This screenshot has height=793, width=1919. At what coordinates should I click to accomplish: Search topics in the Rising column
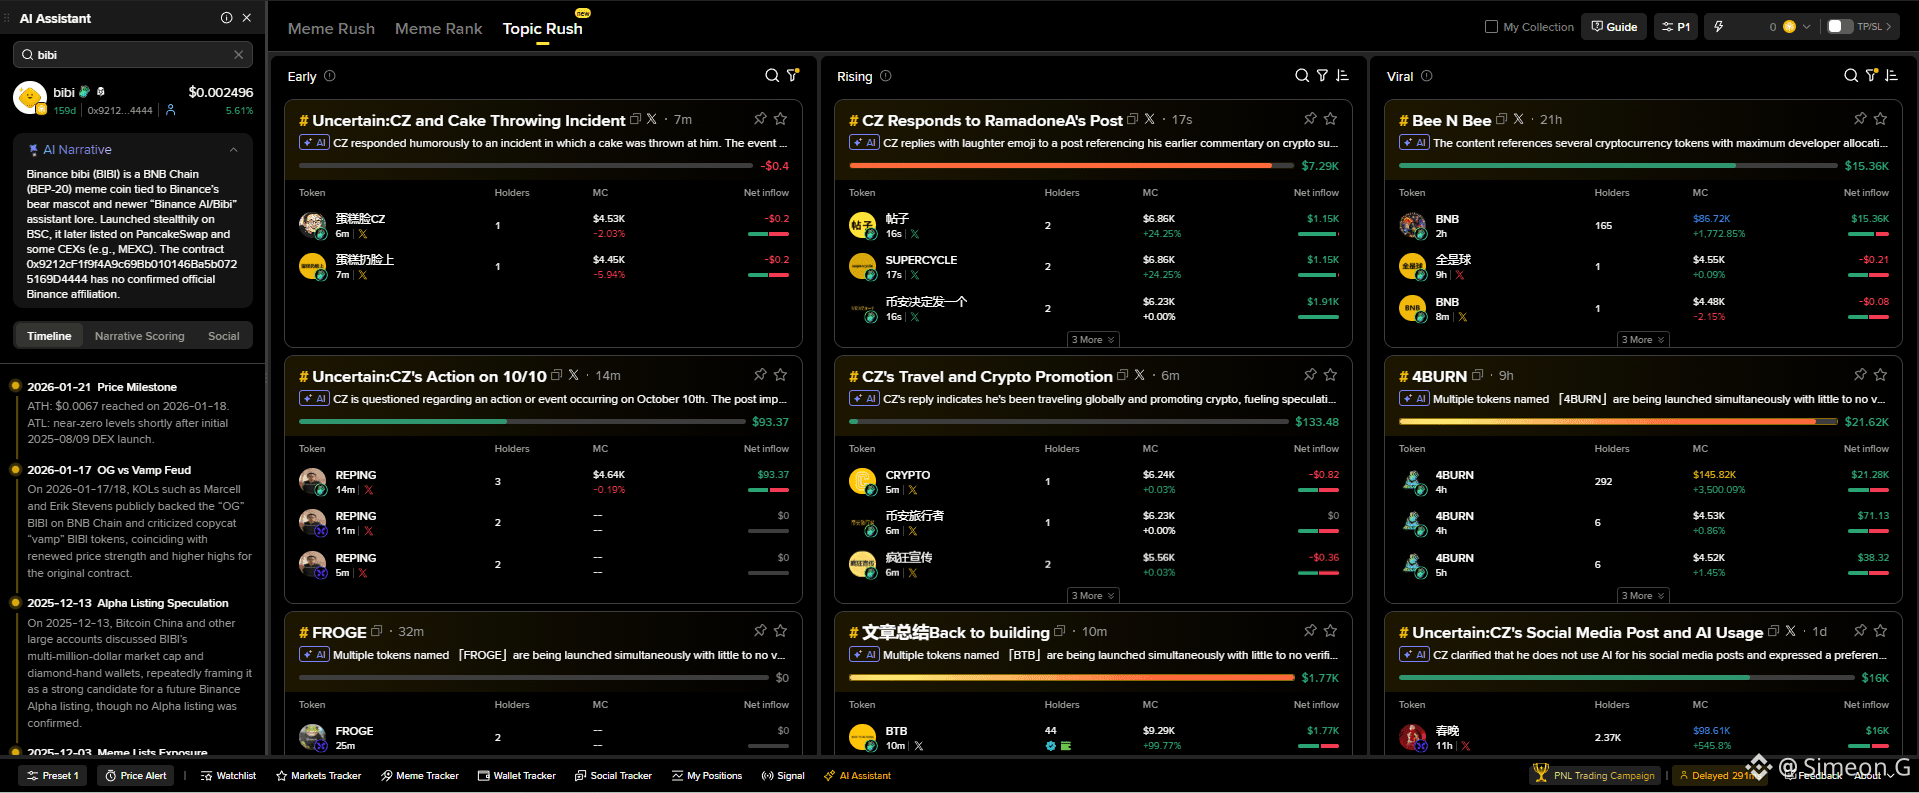tap(1301, 76)
